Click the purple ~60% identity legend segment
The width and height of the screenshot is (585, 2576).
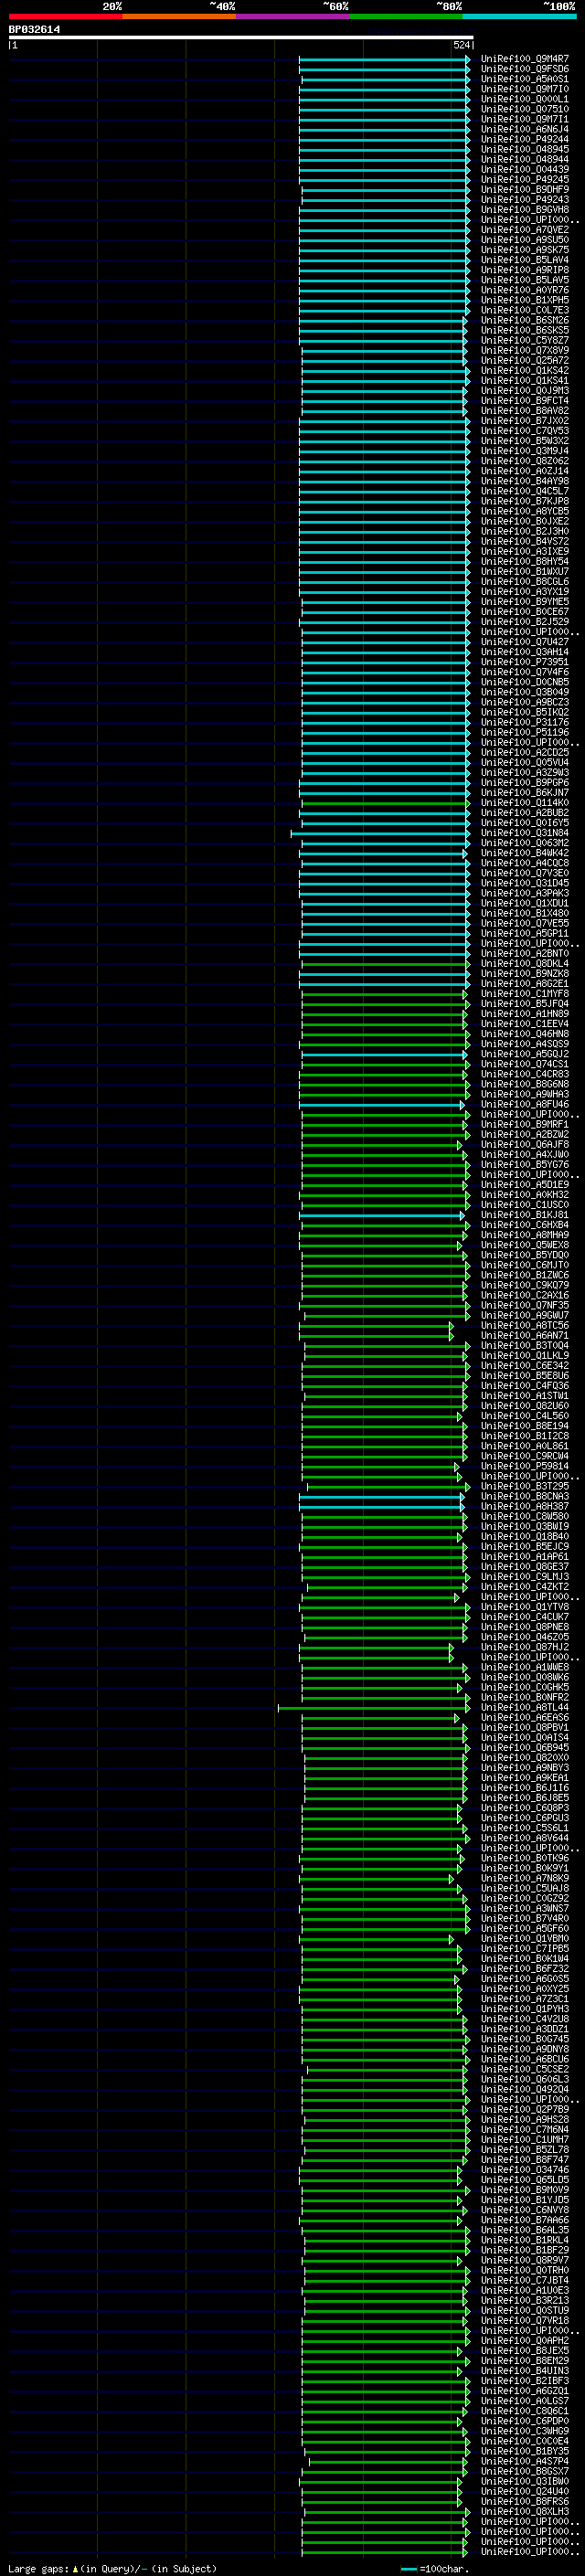(293, 16)
